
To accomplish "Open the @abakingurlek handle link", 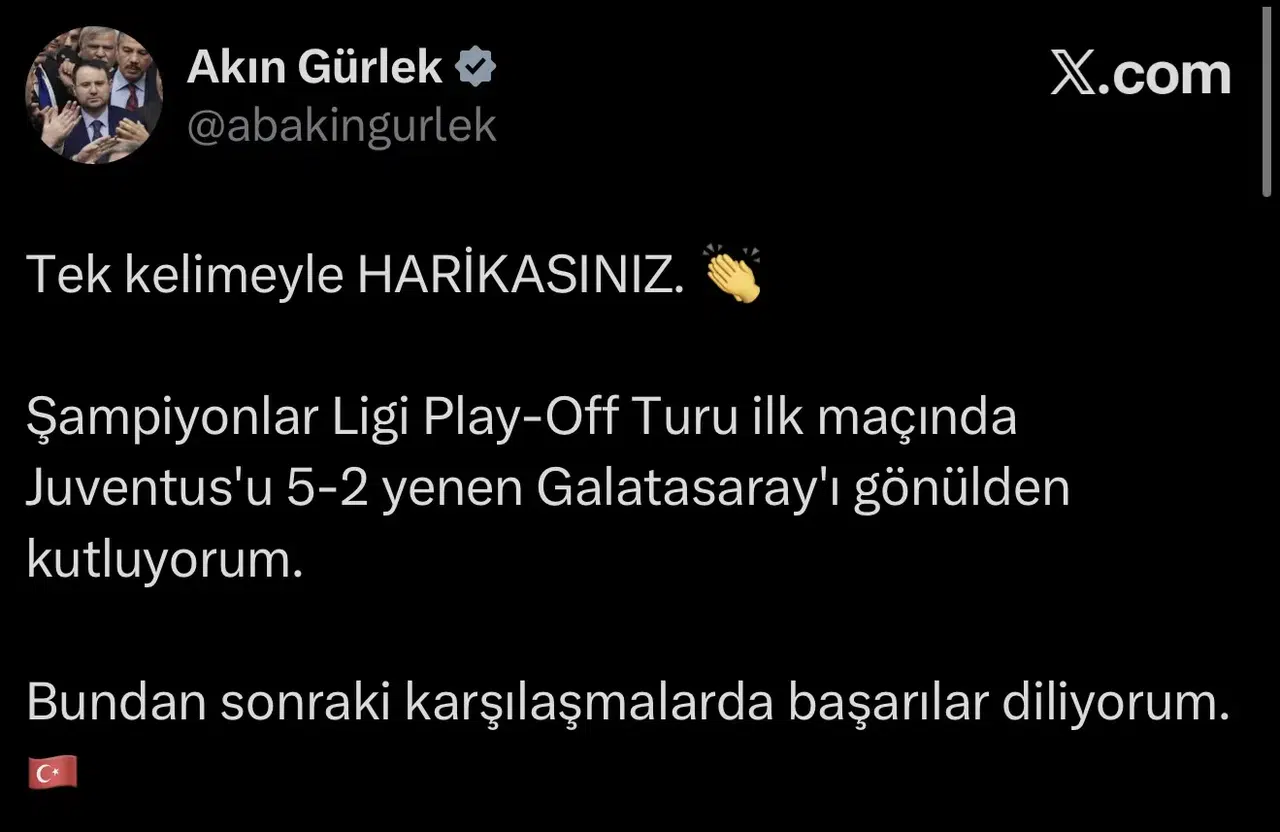I will (342, 126).
